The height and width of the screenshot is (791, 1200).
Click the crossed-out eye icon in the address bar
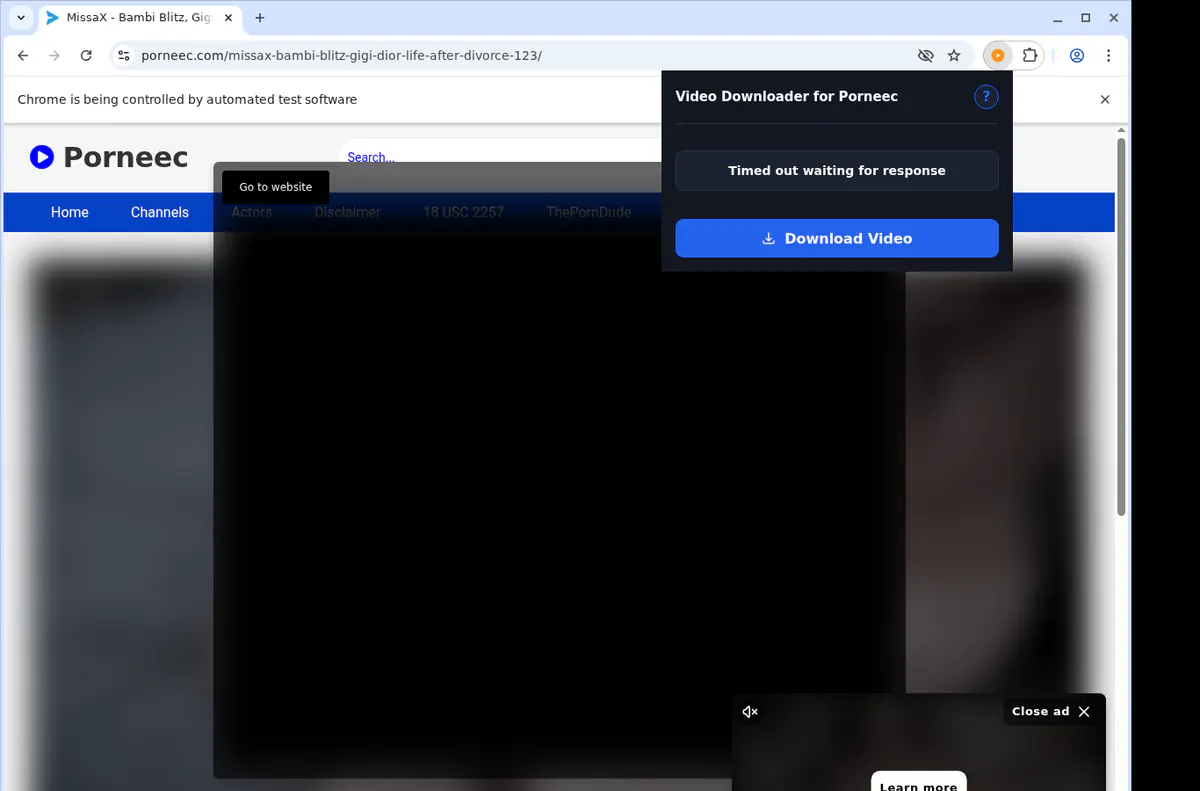925,56
